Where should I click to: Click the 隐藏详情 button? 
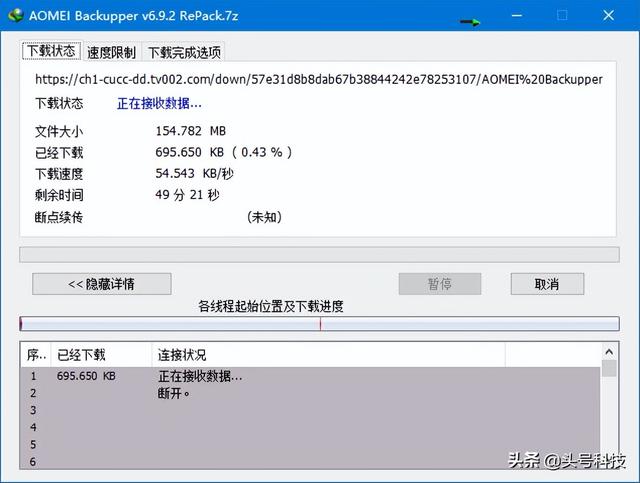(x=102, y=284)
